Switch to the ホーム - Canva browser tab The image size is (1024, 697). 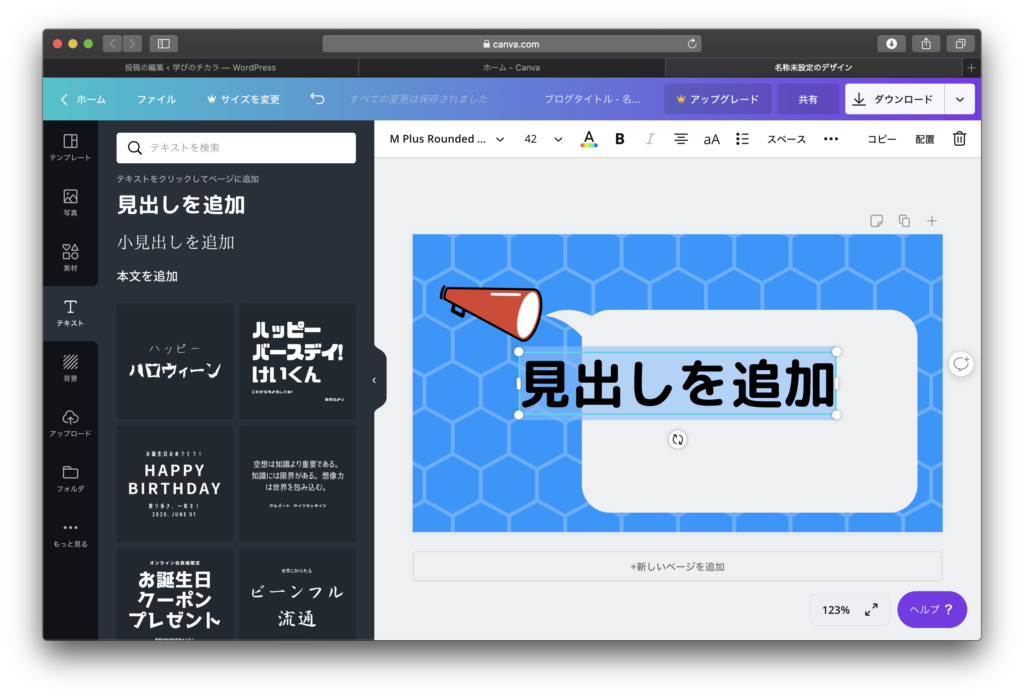pos(511,67)
